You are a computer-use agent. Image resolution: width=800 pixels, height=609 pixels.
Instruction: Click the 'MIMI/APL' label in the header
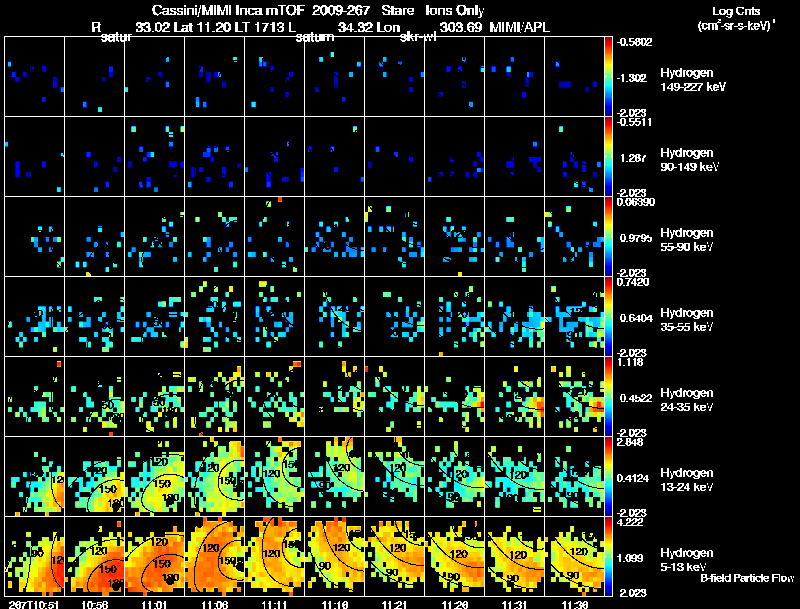point(519,27)
